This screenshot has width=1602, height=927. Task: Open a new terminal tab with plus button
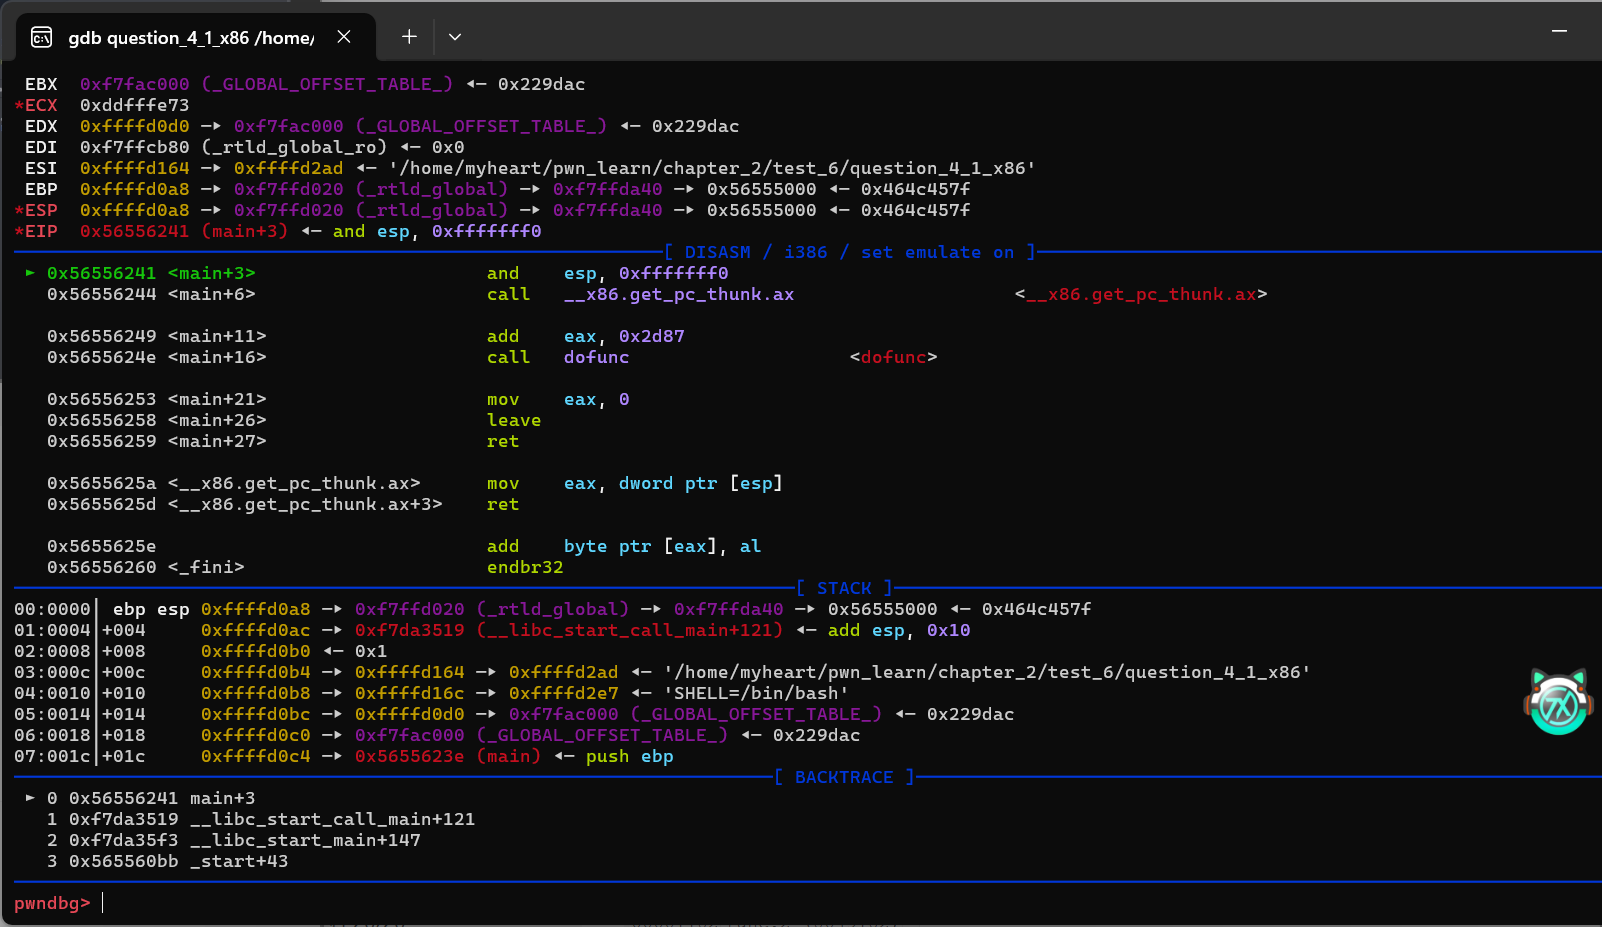point(409,37)
